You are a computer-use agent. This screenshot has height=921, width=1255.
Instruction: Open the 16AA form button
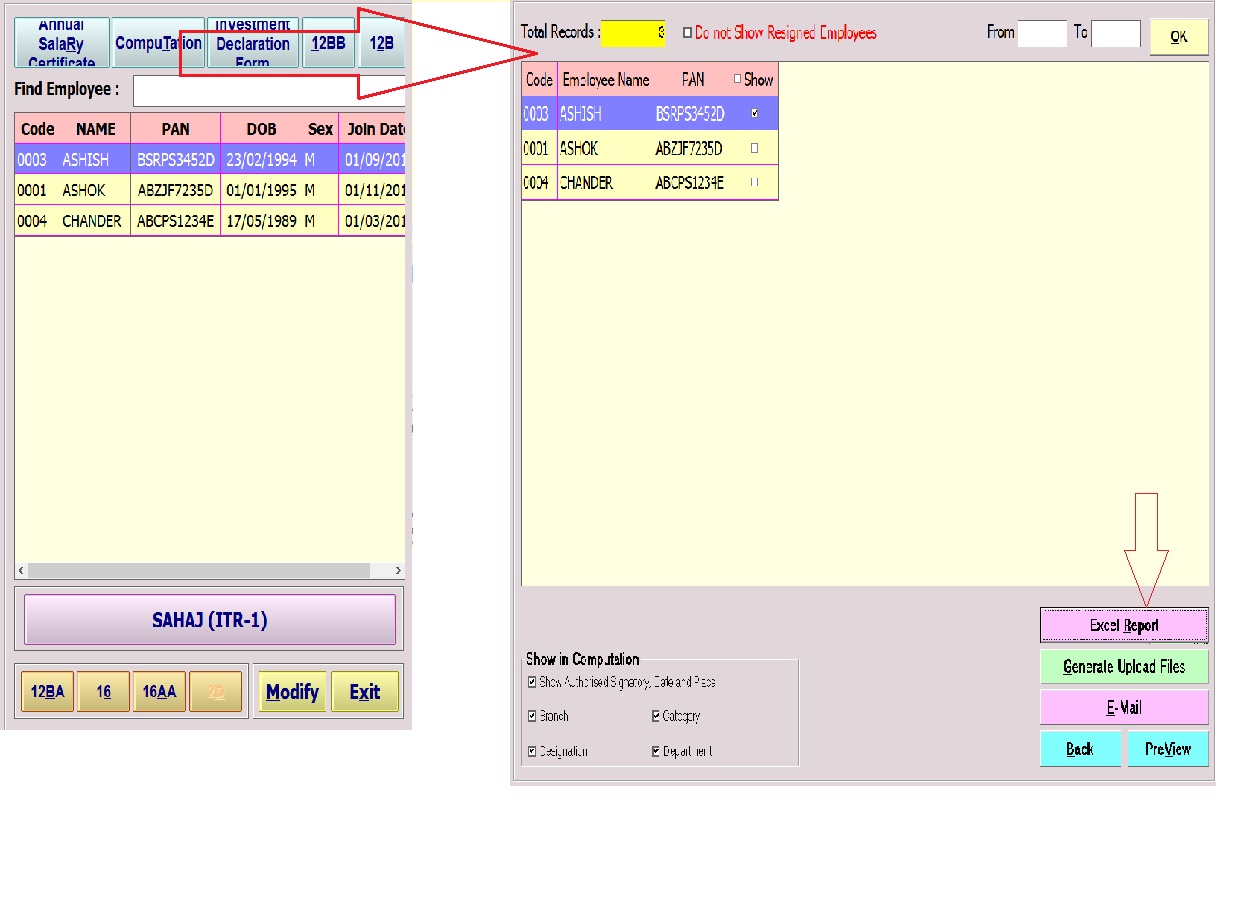coord(159,692)
